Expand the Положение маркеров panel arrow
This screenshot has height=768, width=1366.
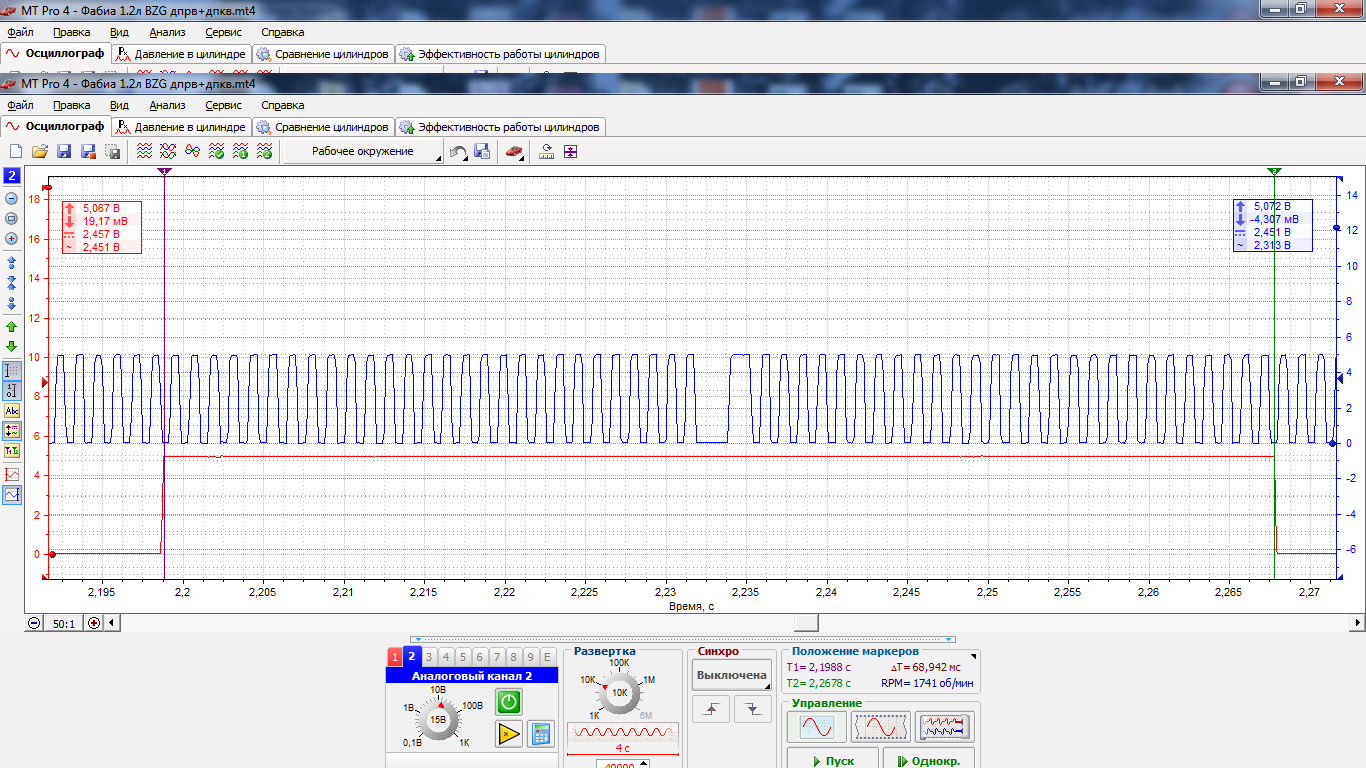coord(974,657)
